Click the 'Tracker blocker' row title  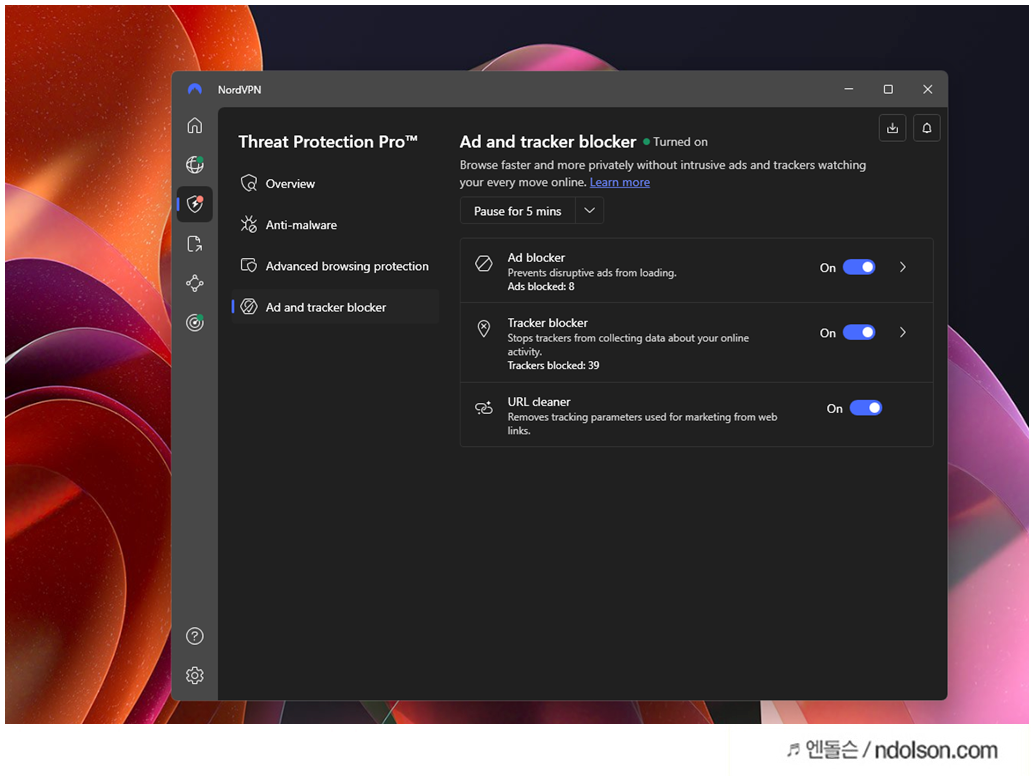click(547, 323)
